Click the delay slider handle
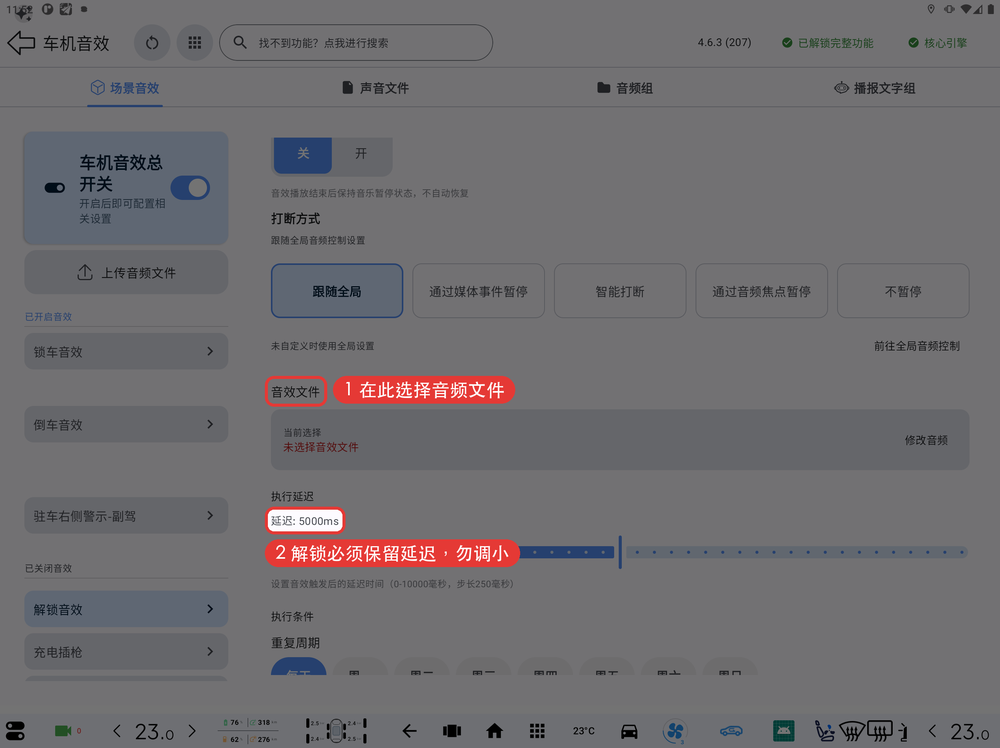Viewport: 1000px width, 748px height. 620,552
